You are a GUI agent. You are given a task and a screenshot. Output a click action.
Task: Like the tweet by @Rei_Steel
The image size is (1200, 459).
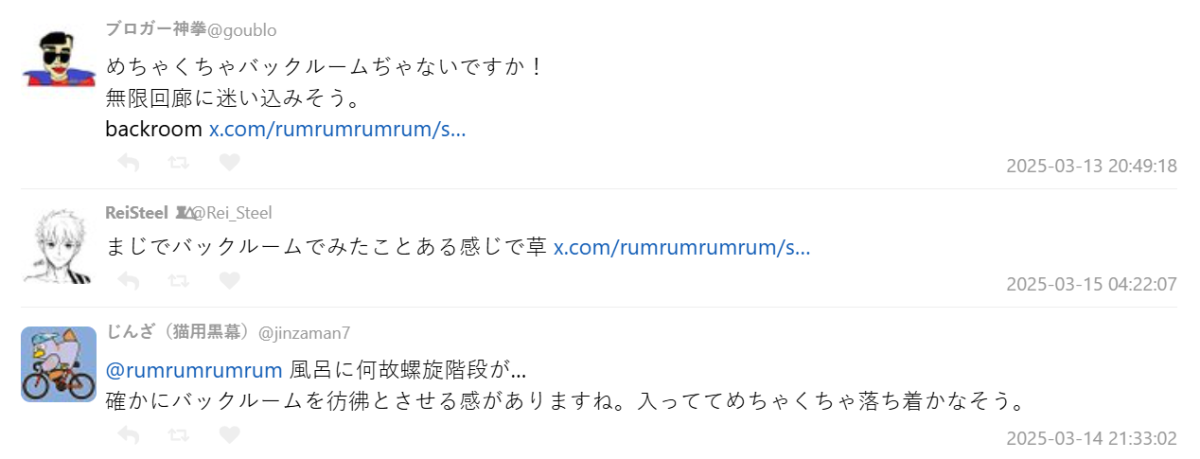point(229,281)
